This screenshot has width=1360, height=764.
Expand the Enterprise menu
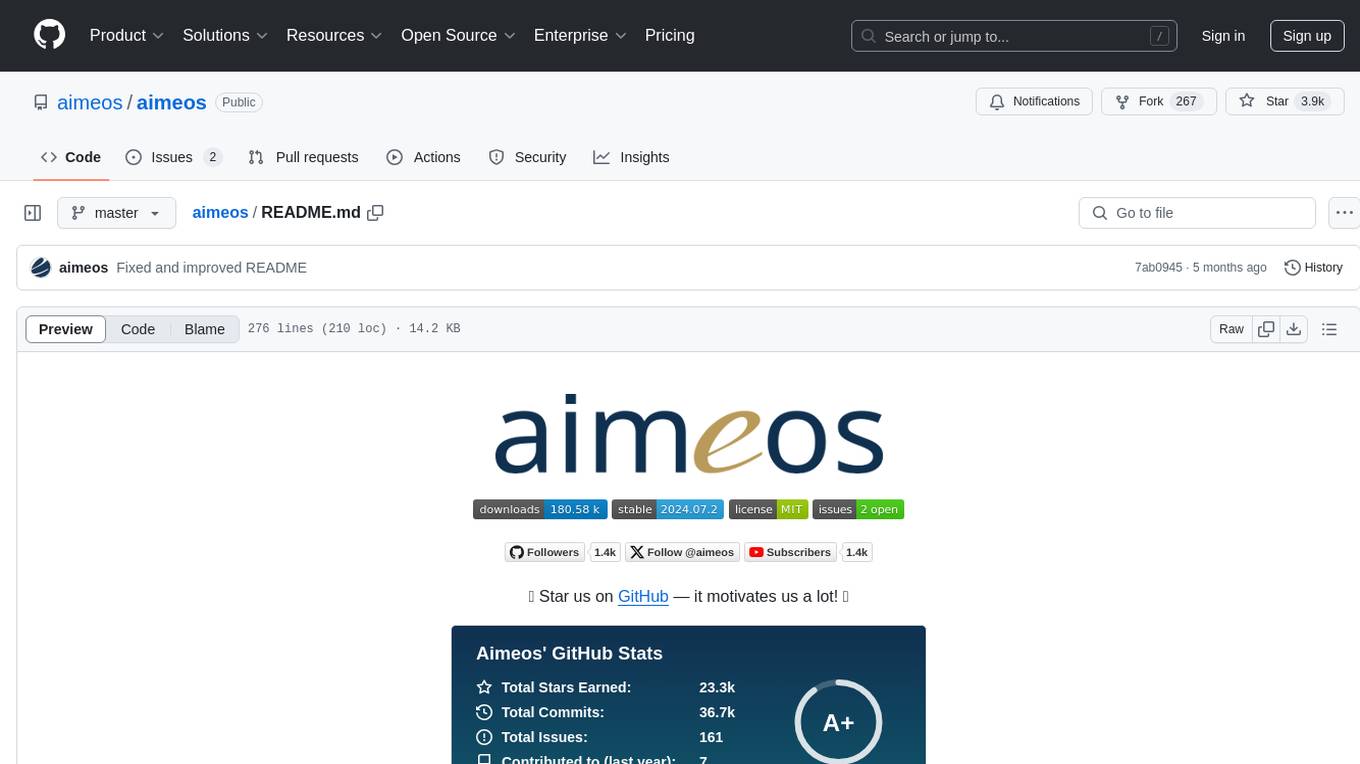click(x=581, y=35)
